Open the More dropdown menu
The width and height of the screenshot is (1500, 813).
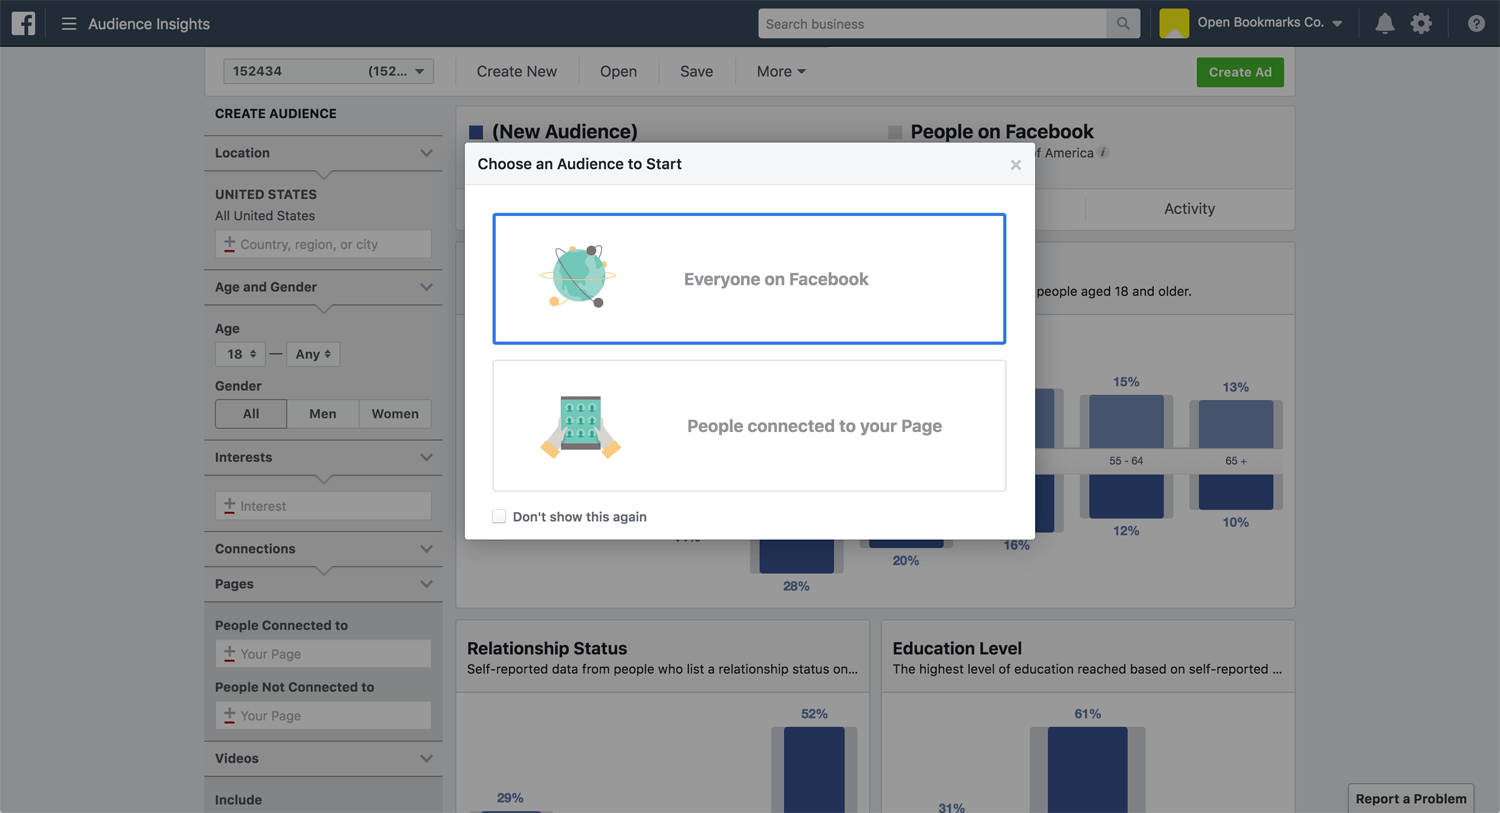[x=781, y=71]
